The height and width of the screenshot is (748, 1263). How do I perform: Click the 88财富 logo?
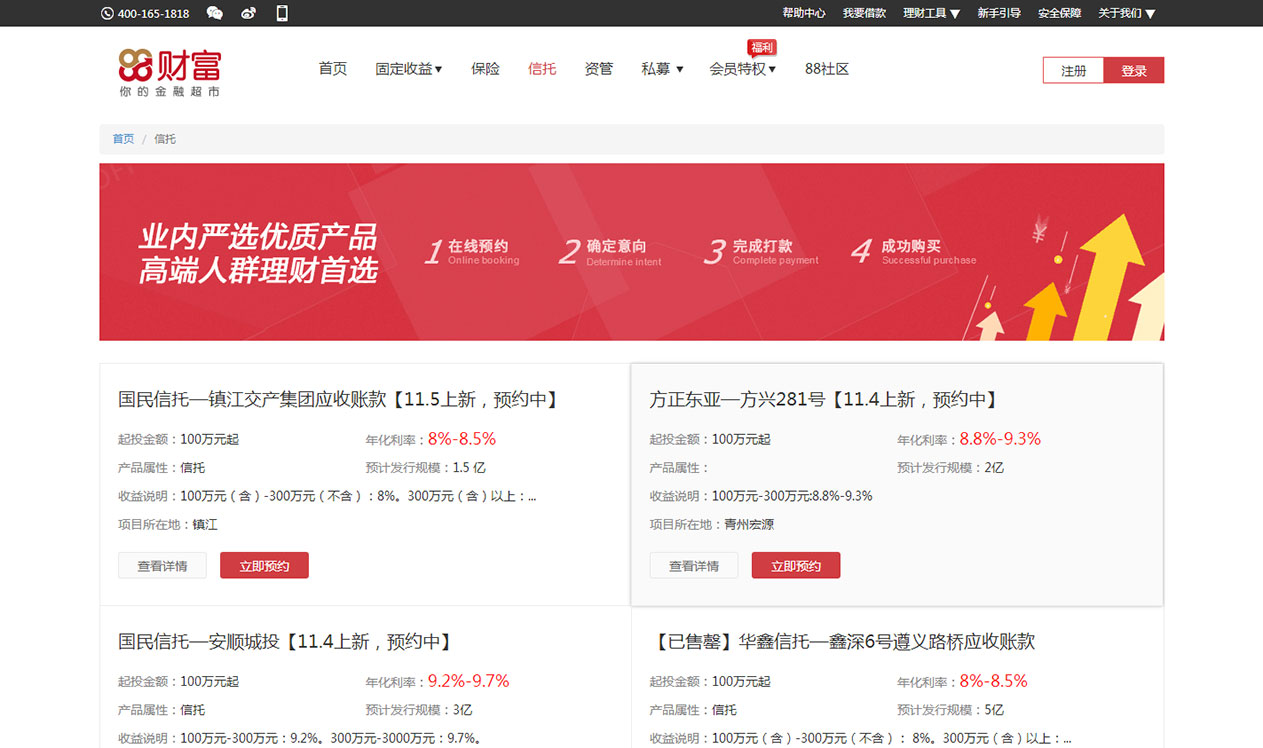click(x=169, y=72)
